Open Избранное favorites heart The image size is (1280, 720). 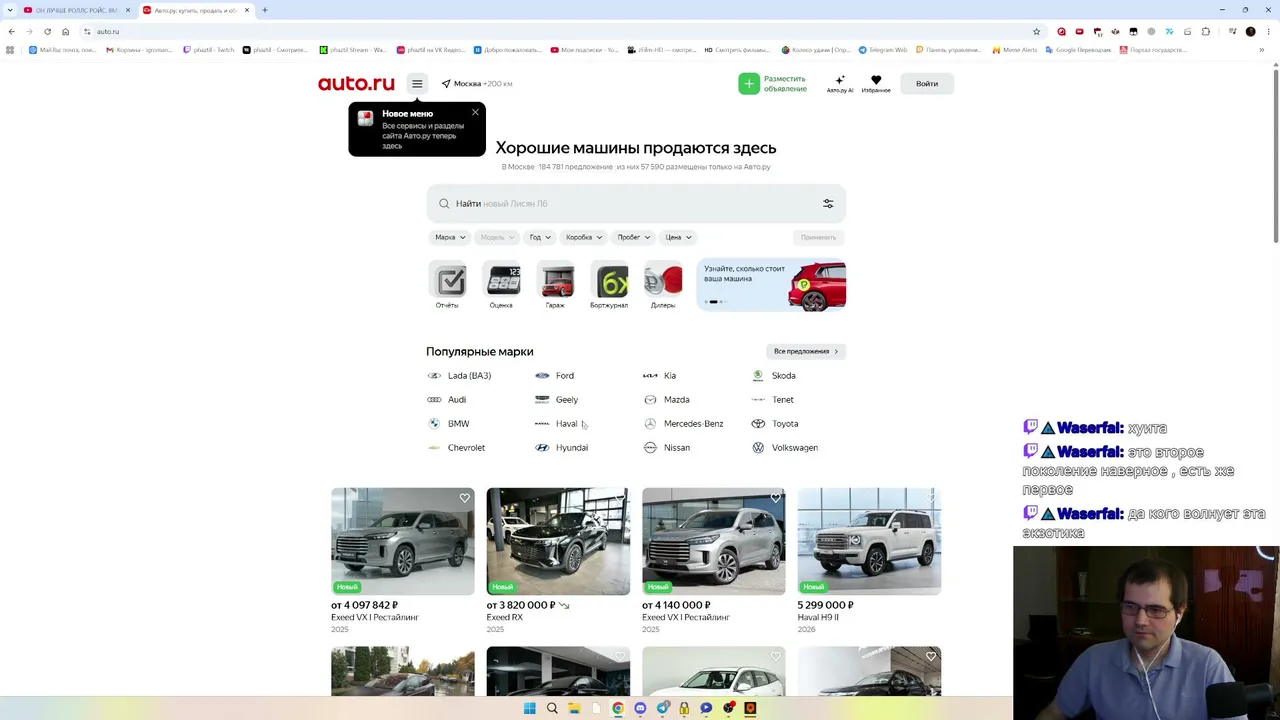[876, 84]
